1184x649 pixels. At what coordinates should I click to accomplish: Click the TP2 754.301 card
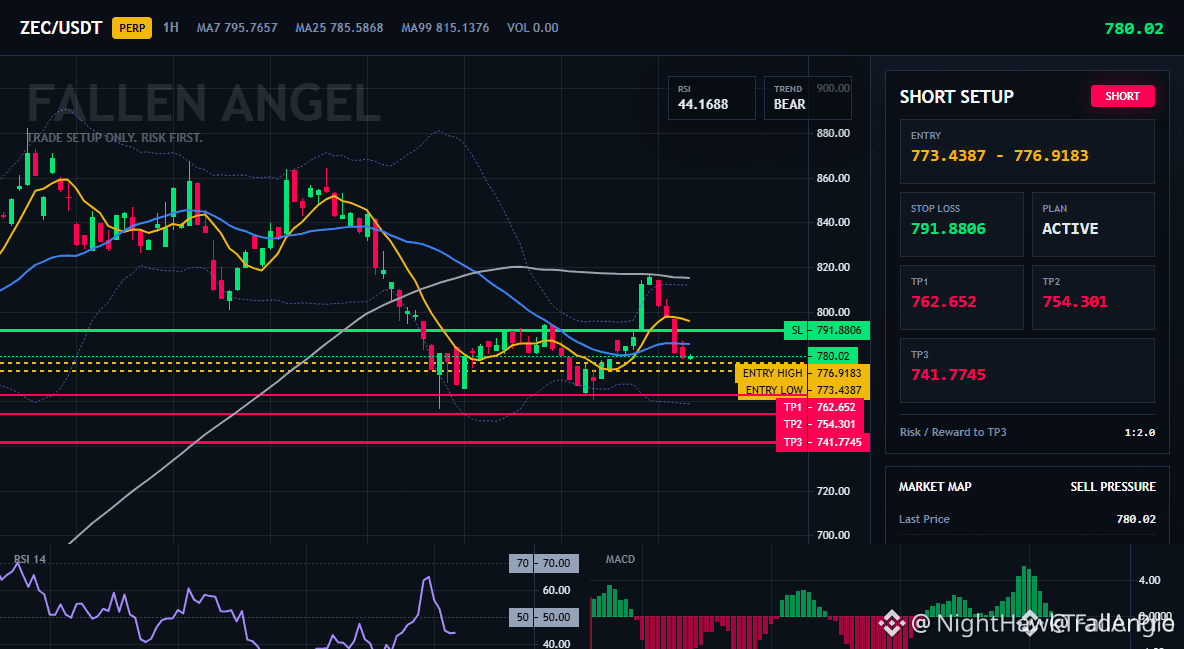click(1093, 297)
